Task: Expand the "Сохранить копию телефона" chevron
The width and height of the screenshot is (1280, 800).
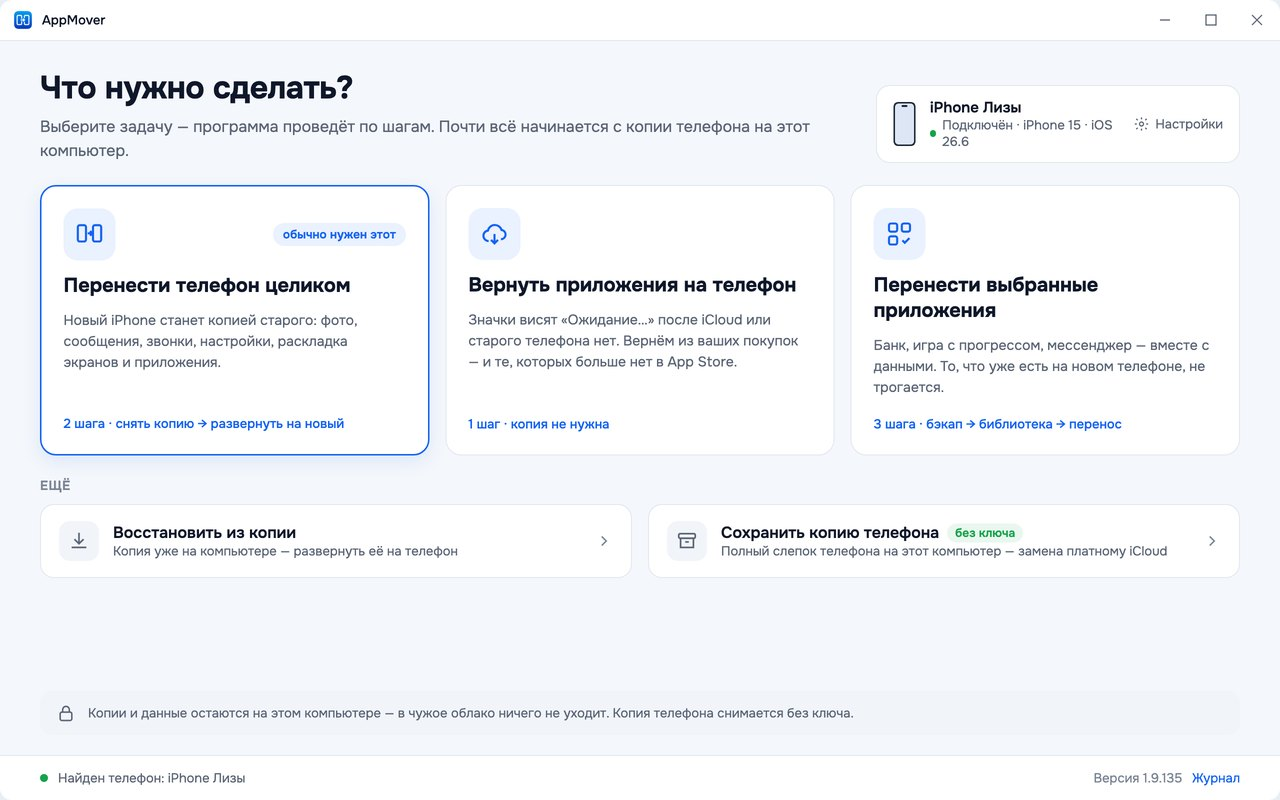Action: (x=1212, y=541)
